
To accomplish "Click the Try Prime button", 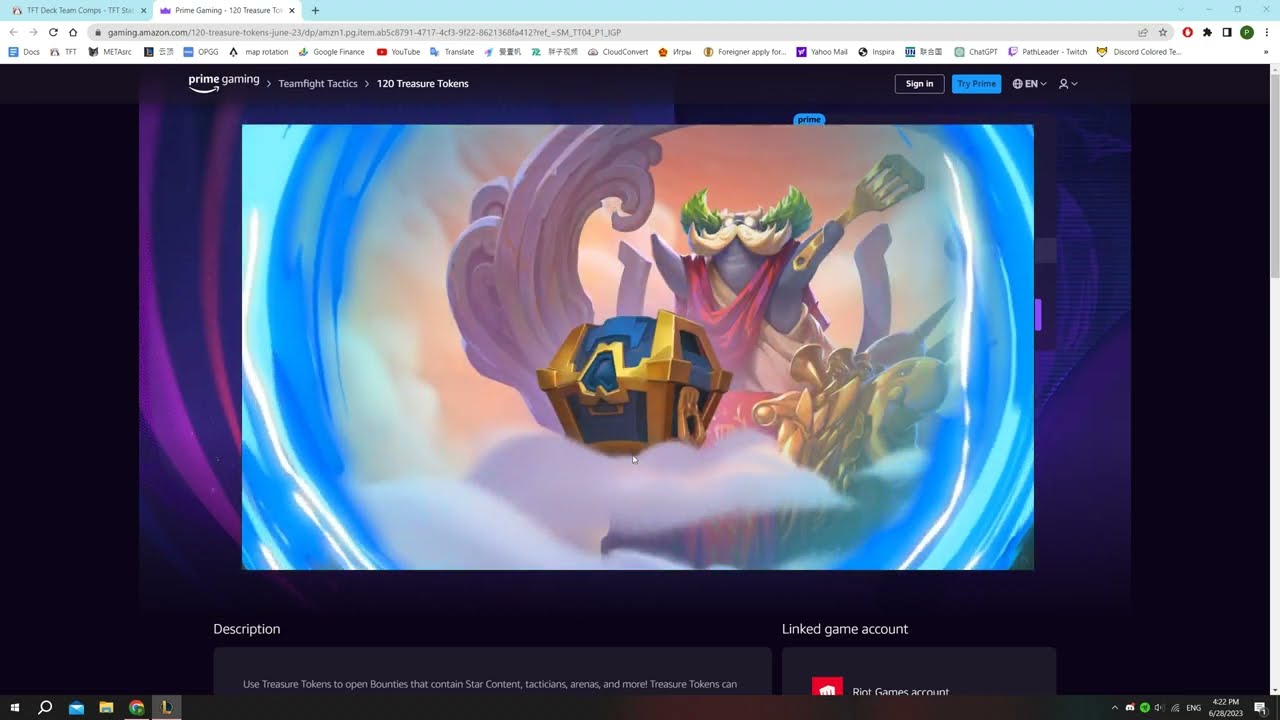I will [976, 84].
